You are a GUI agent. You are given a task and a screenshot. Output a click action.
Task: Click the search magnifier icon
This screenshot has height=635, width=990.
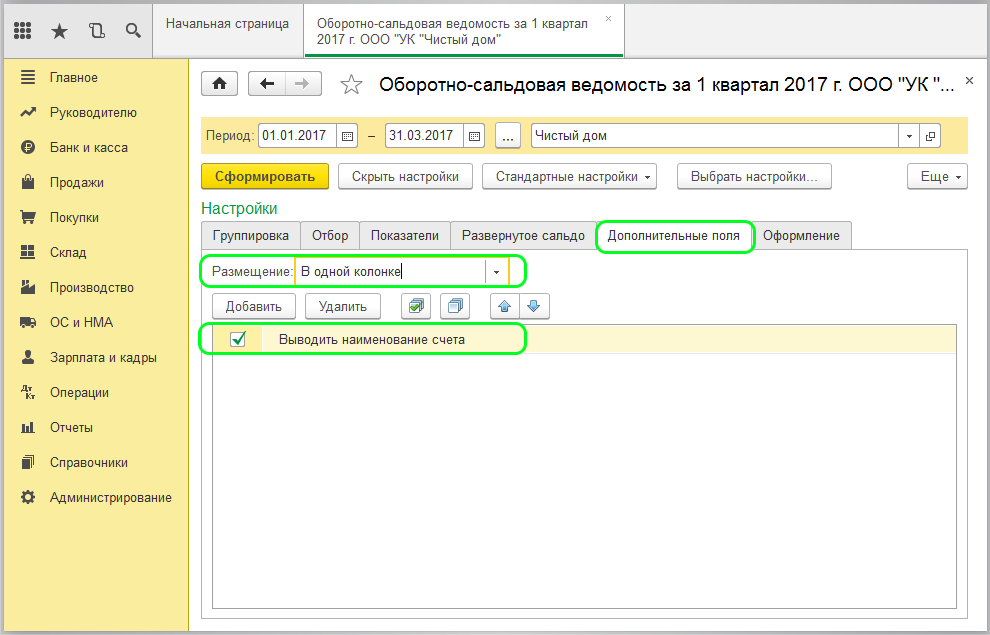click(133, 31)
